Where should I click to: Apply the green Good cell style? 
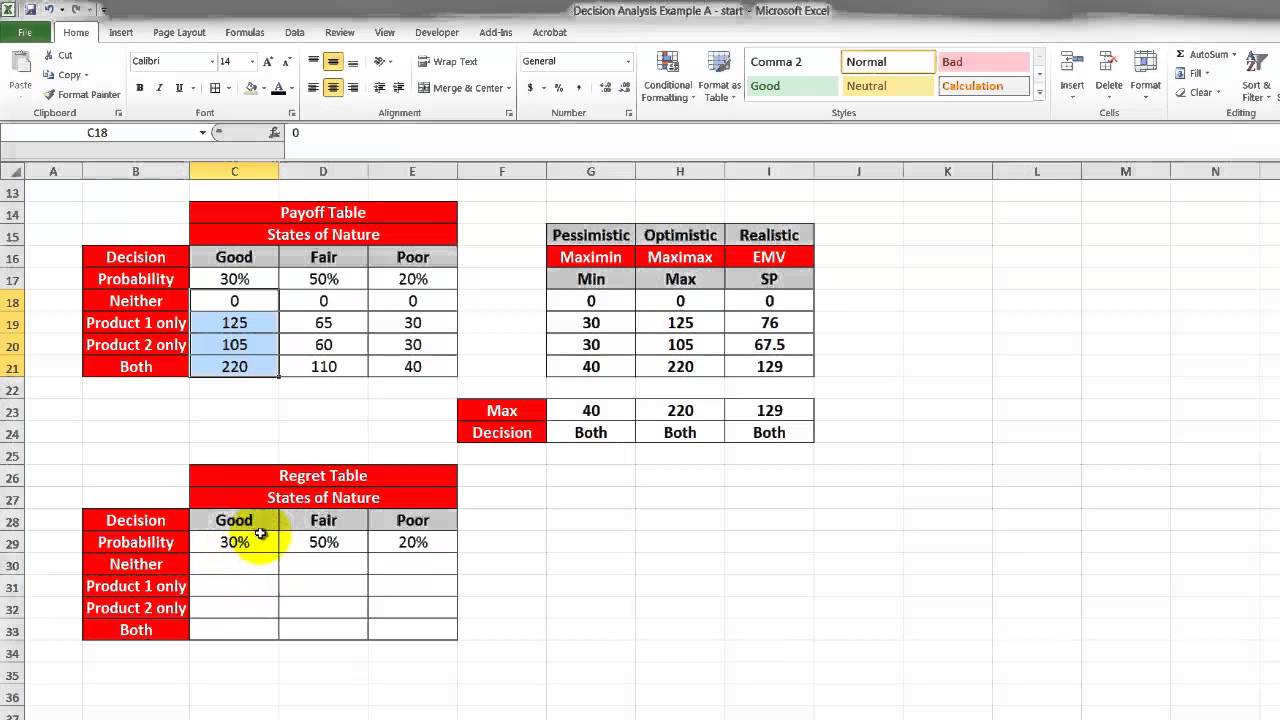coord(792,86)
